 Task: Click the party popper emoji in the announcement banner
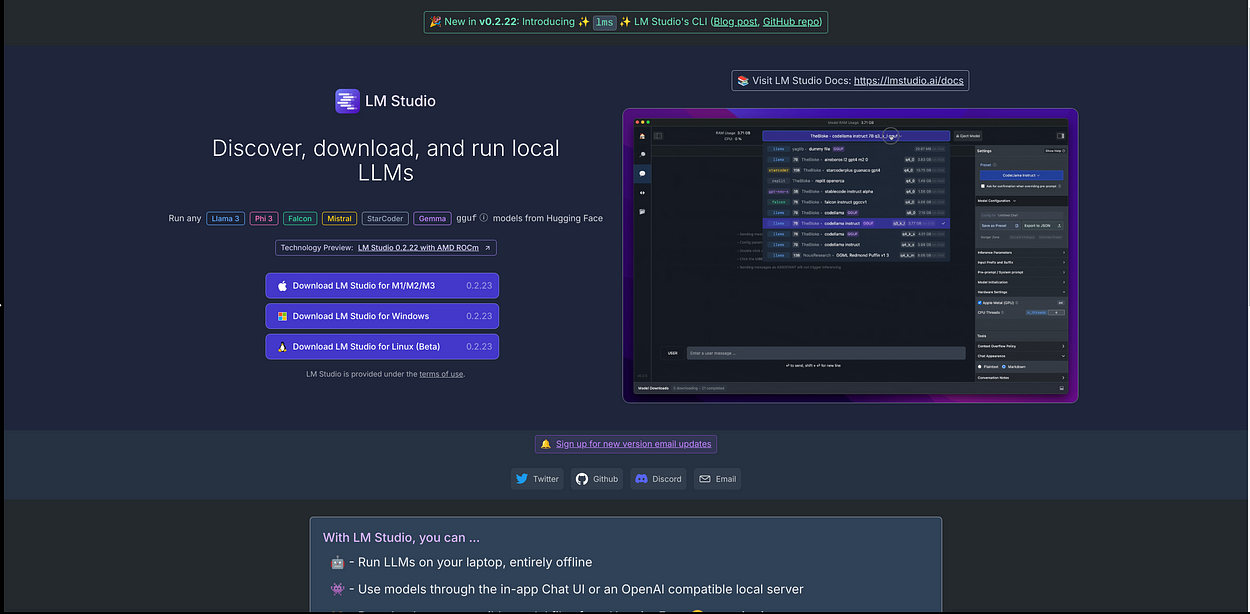click(x=436, y=21)
